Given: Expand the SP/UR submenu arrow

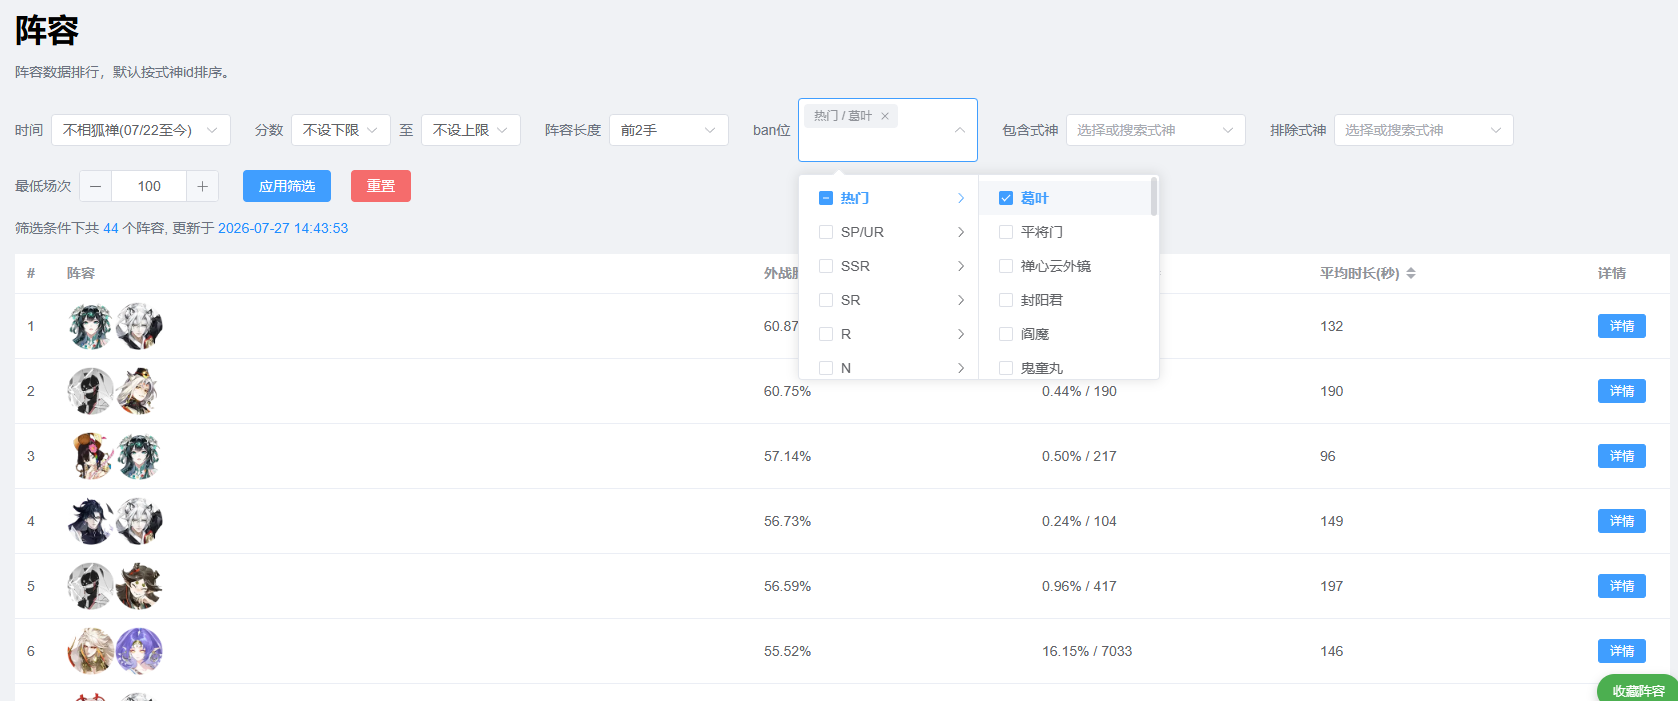Looking at the screenshot, I should (961, 232).
